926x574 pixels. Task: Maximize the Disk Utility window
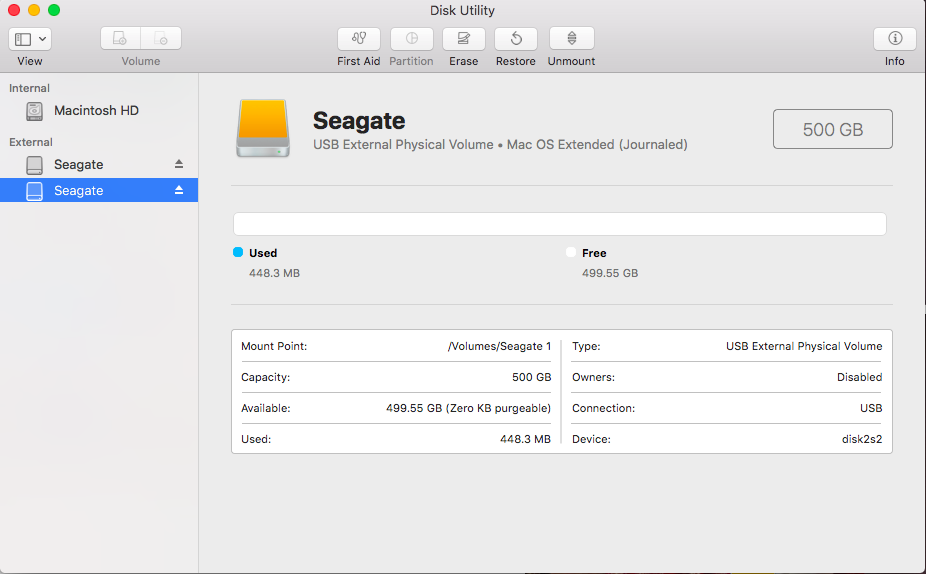tap(54, 10)
